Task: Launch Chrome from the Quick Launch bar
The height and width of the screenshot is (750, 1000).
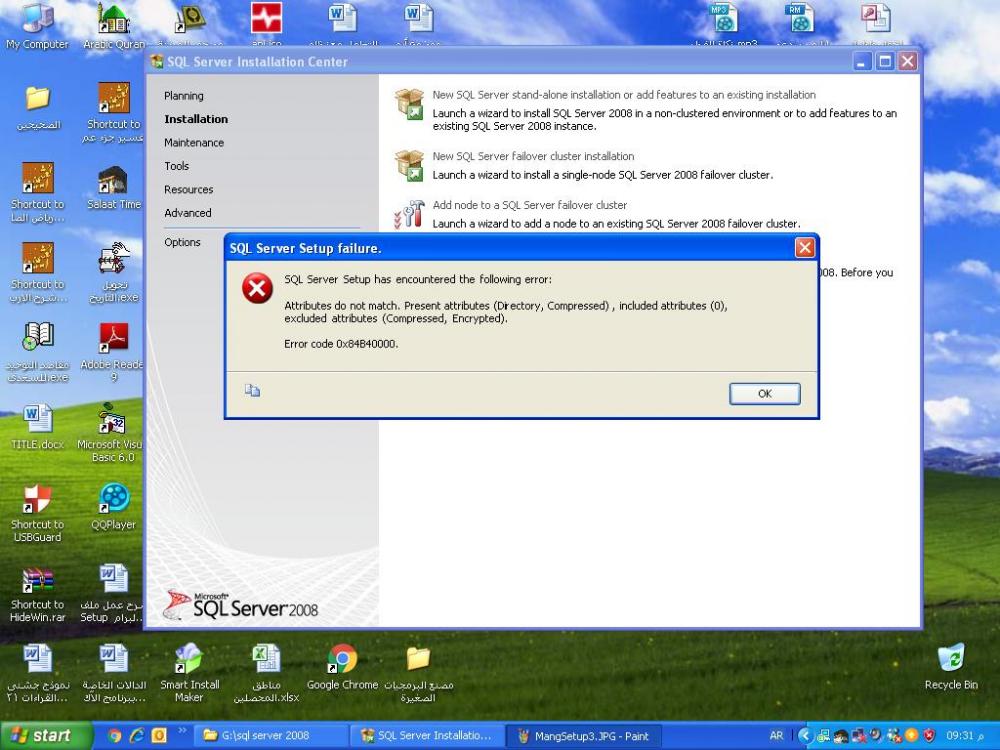Action: click(115, 735)
